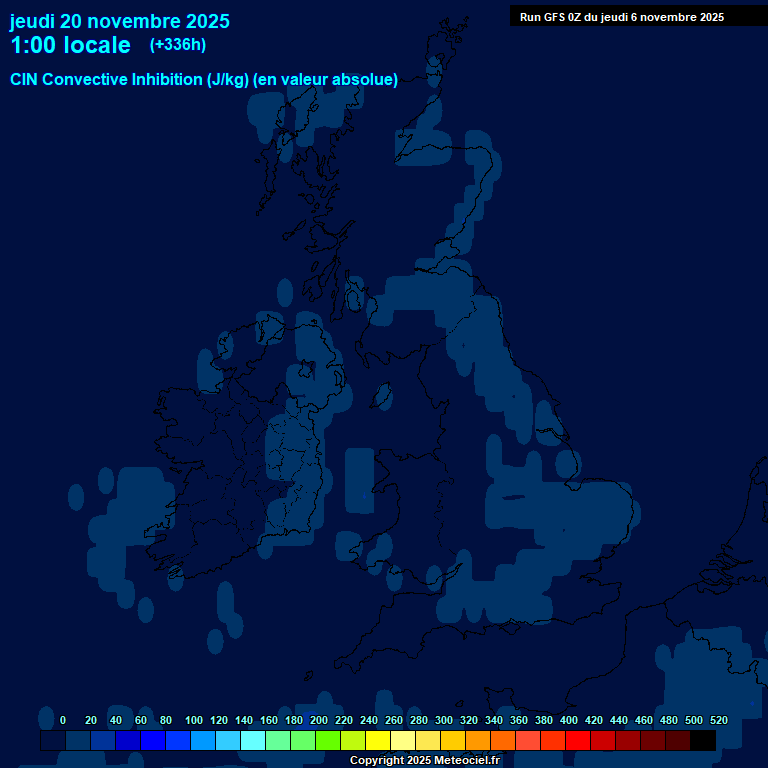
Task: Click the light cyan legend swatch
Action: coord(253,741)
